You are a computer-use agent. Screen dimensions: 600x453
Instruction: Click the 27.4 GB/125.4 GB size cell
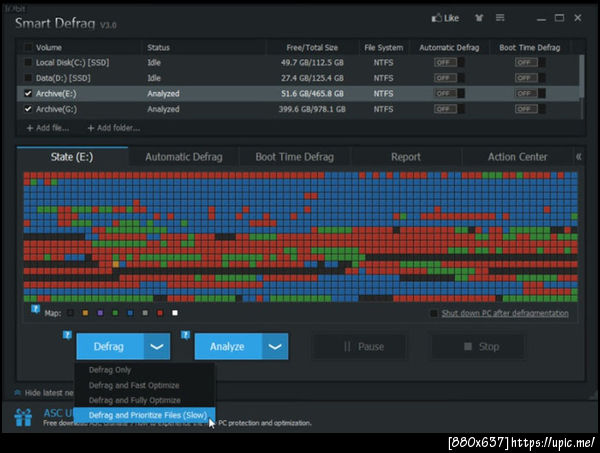coord(312,78)
